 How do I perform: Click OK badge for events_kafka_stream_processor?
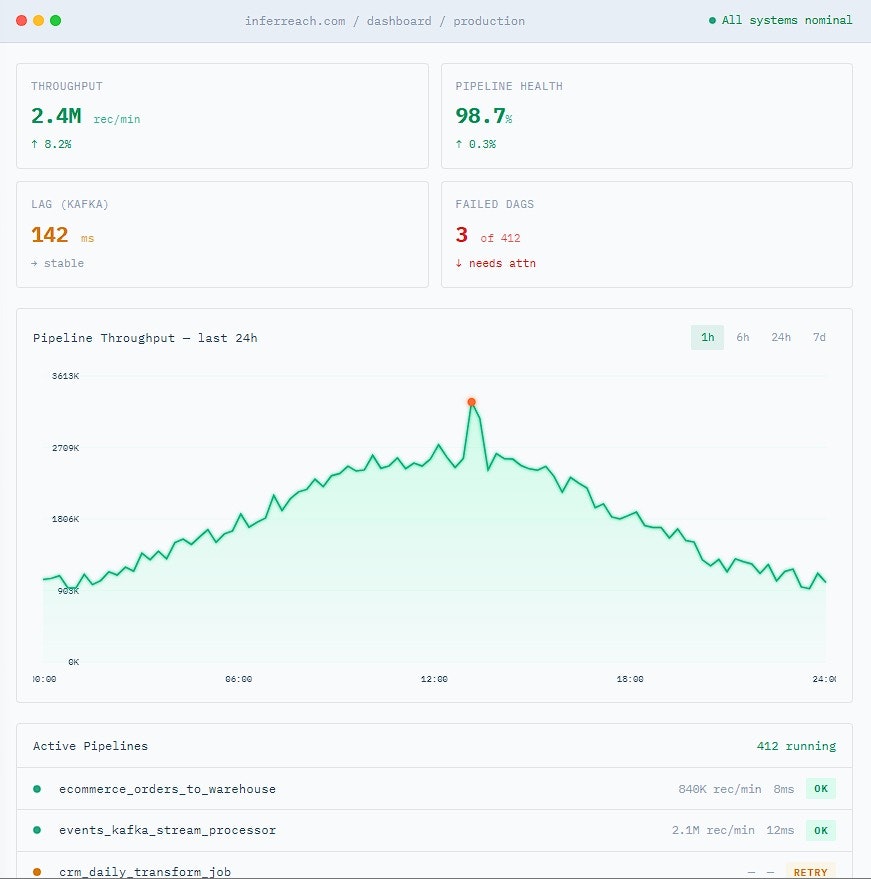coord(821,830)
